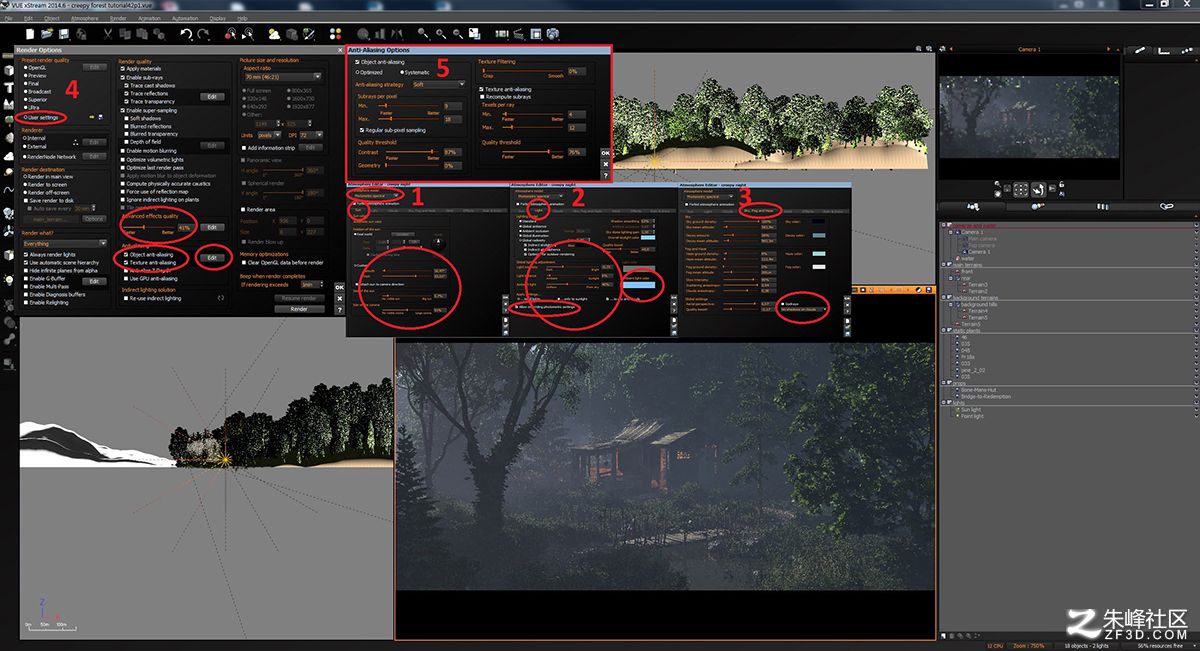
Task: Click the Save scene disk icon
Action: 64,34
